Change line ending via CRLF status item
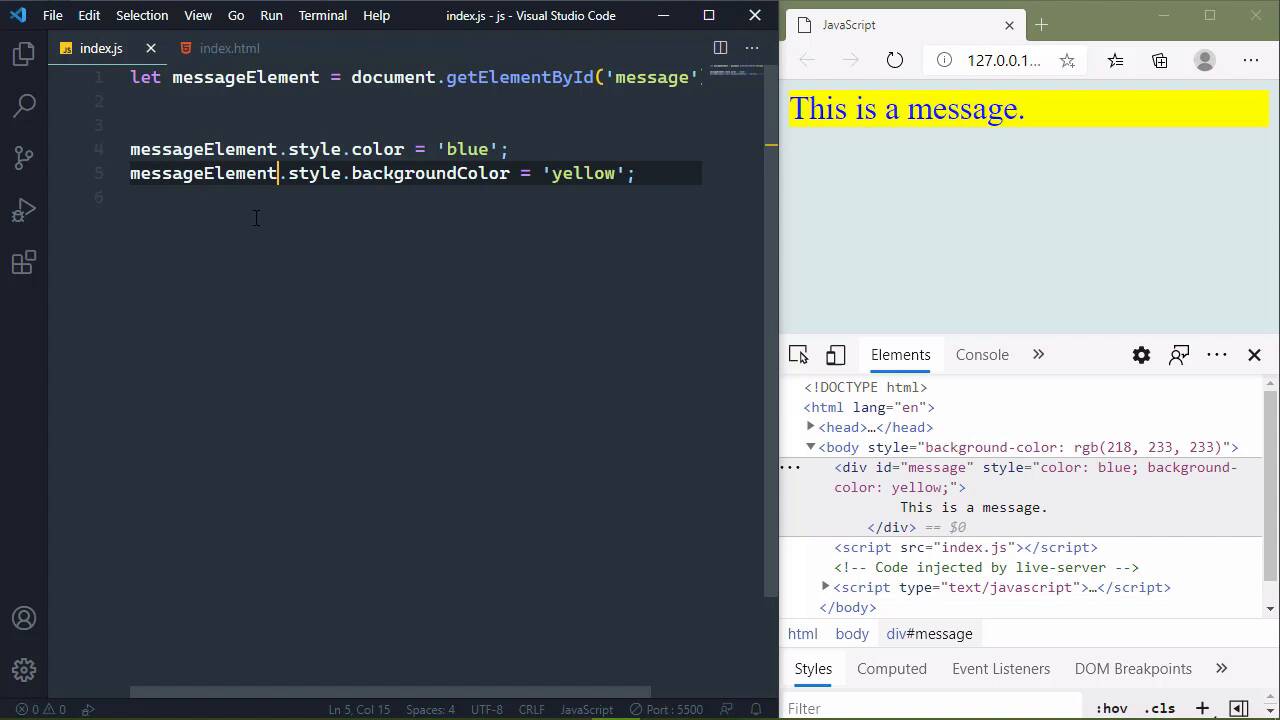 530,710
